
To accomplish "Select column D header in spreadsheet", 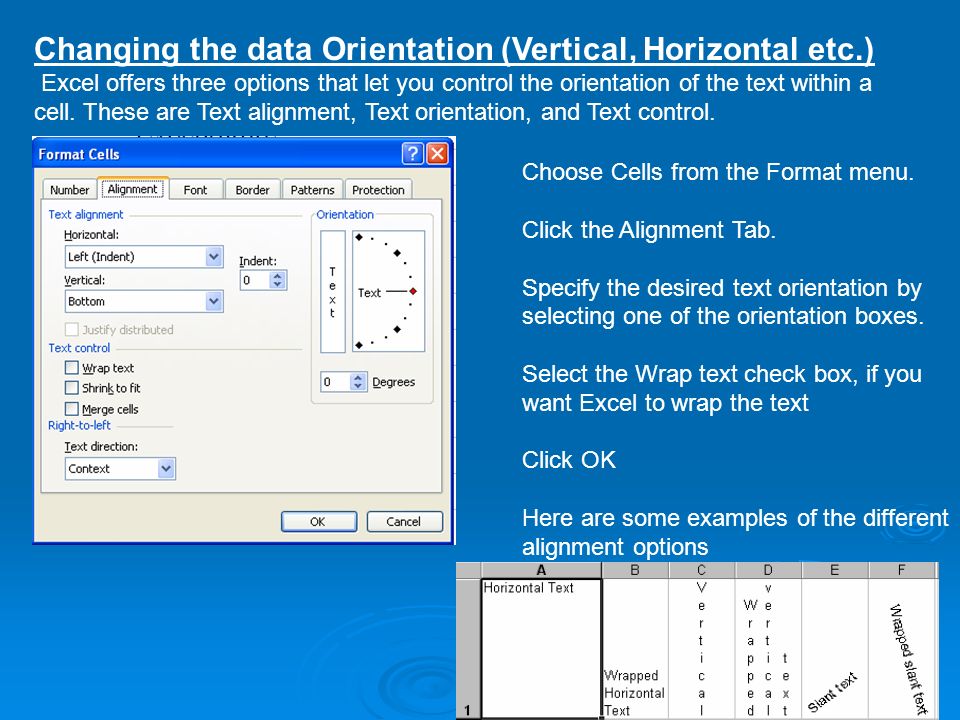I will click(x=768, y=571).
